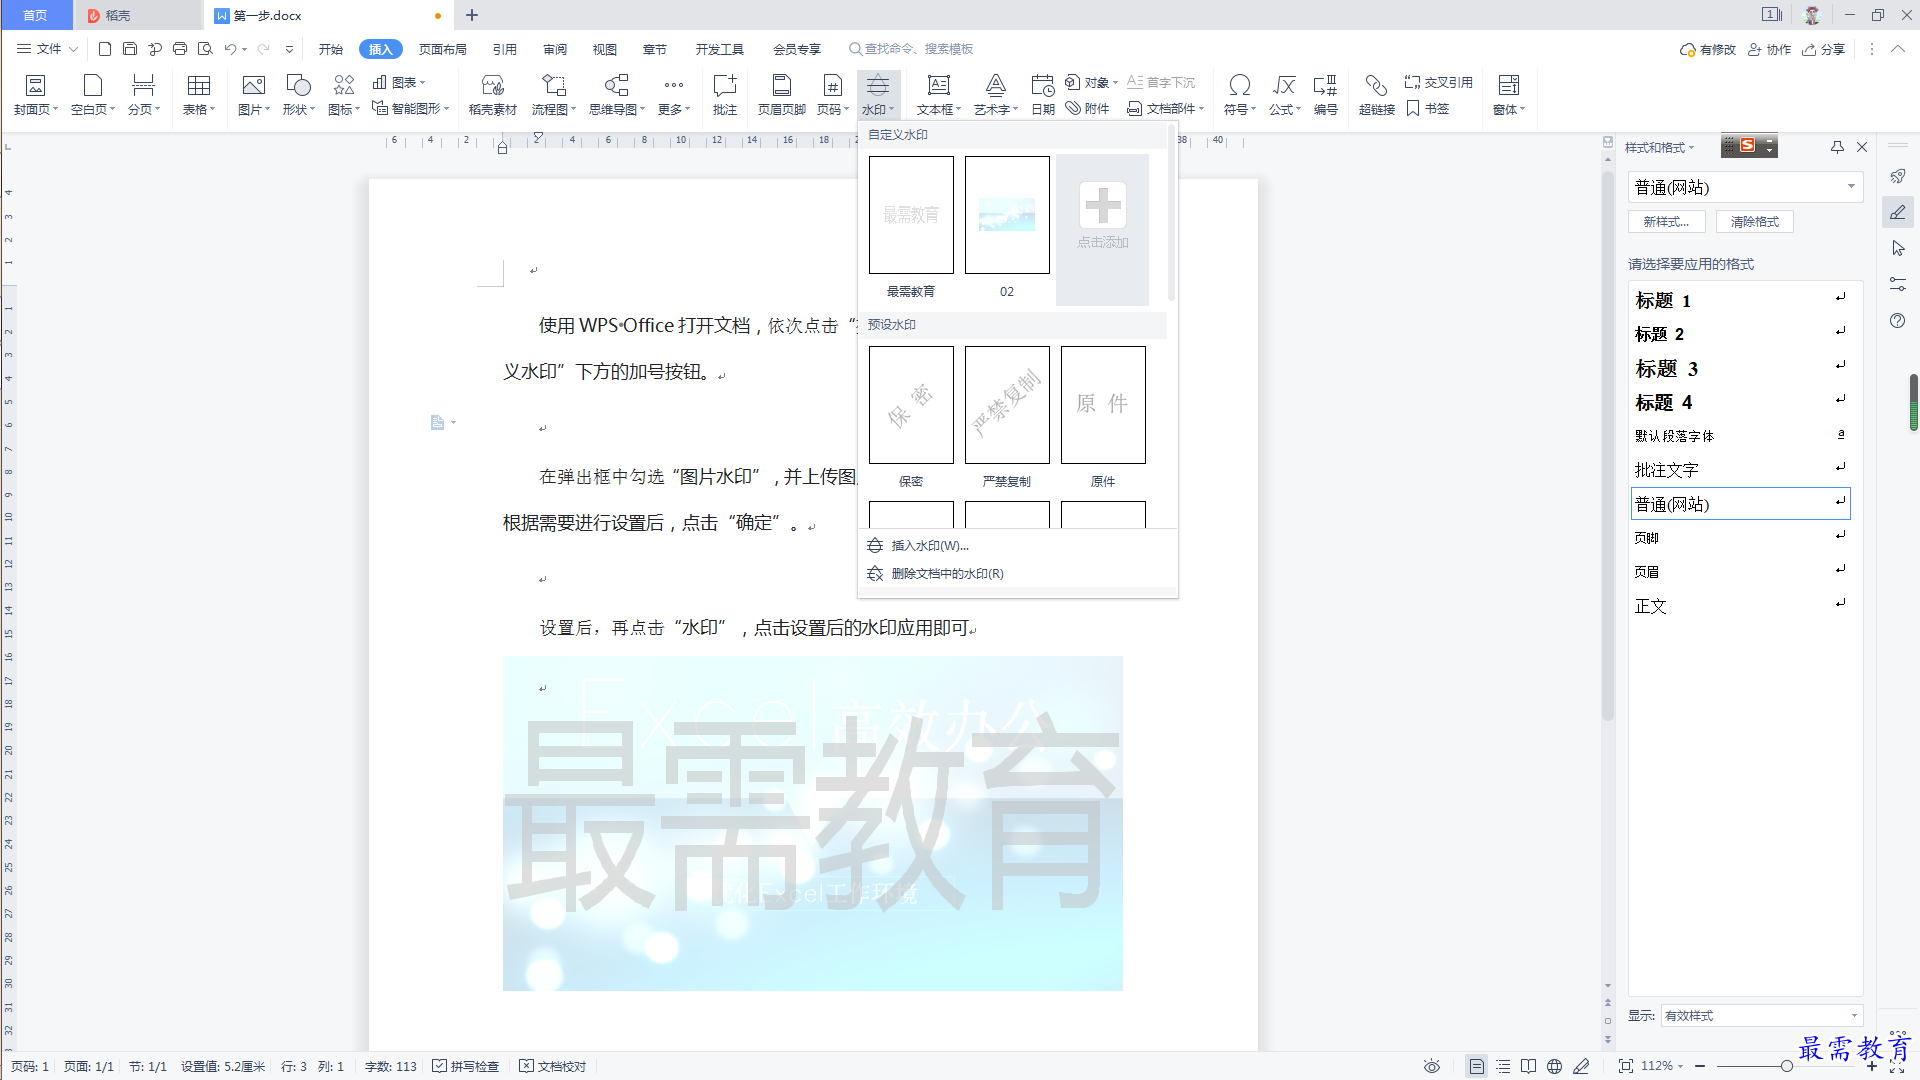Click the 新样式... button
This screenshot has height=1080, width=1920.
1667,222
